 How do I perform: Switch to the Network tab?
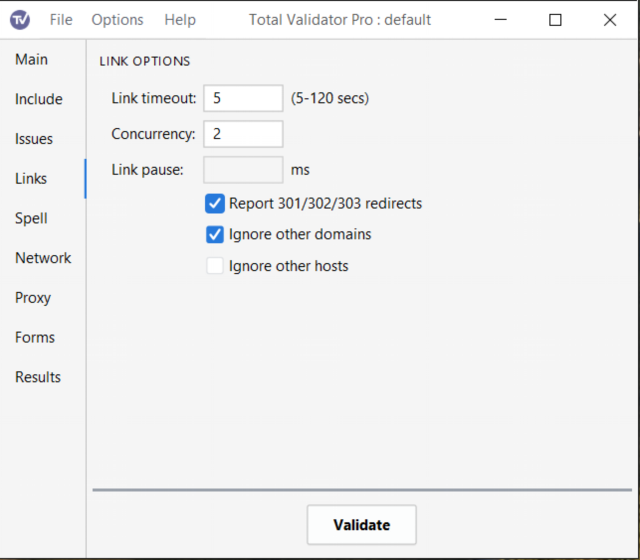(x=43, y=258)
